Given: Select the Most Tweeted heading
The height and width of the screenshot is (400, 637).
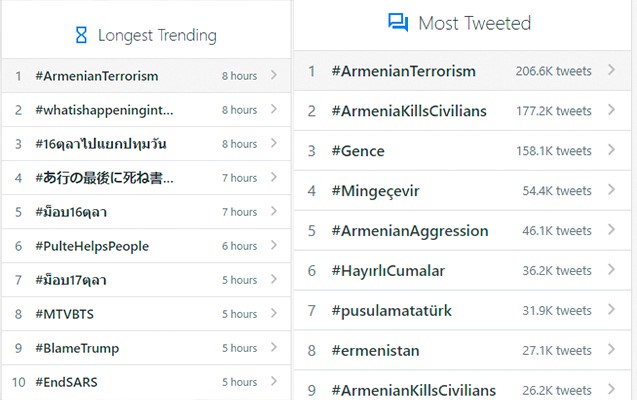Looking at the screenshot, I should [x=474, y=23].
